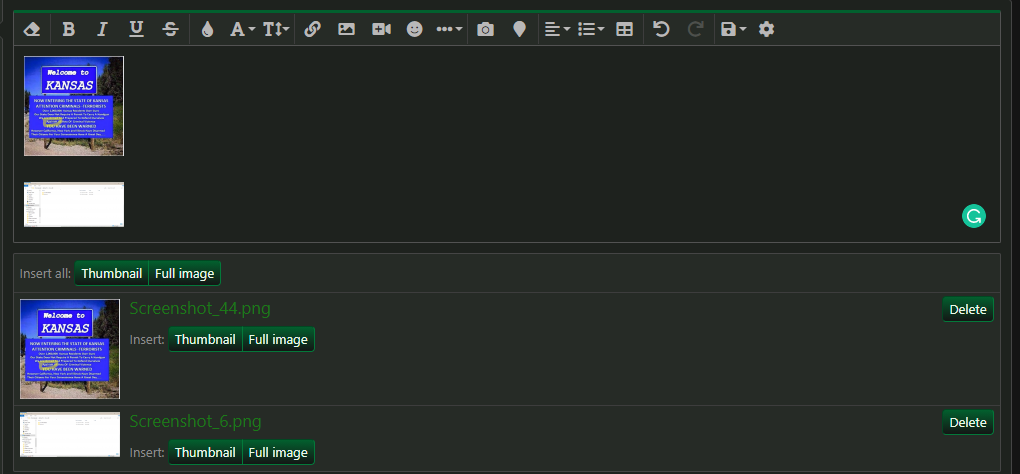Open the save draft dropdown
The width and height of the screenshot is (1020, 474).
[733, 29]
